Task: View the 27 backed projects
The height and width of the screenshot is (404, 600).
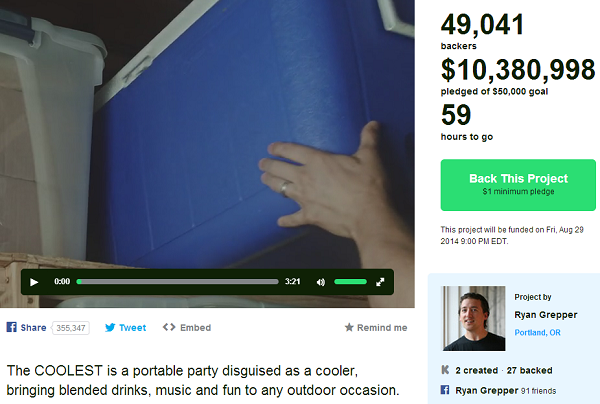Action: click(530, 370)
